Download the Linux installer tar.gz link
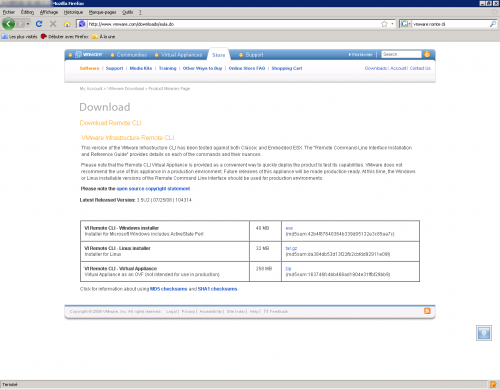500x390 pixels. tap(291, 248)
